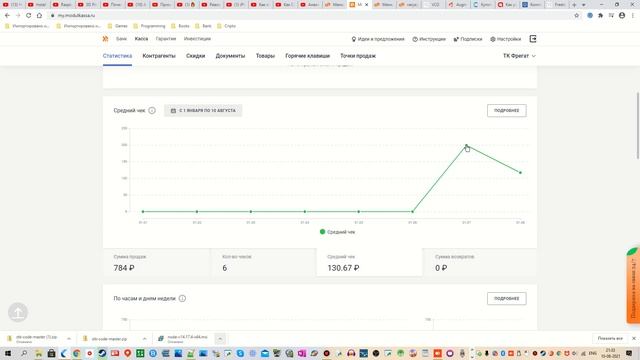640x360 pixels.
Task: Open the tab search dropdown arrow in Chrome
Action: point(584,4)
